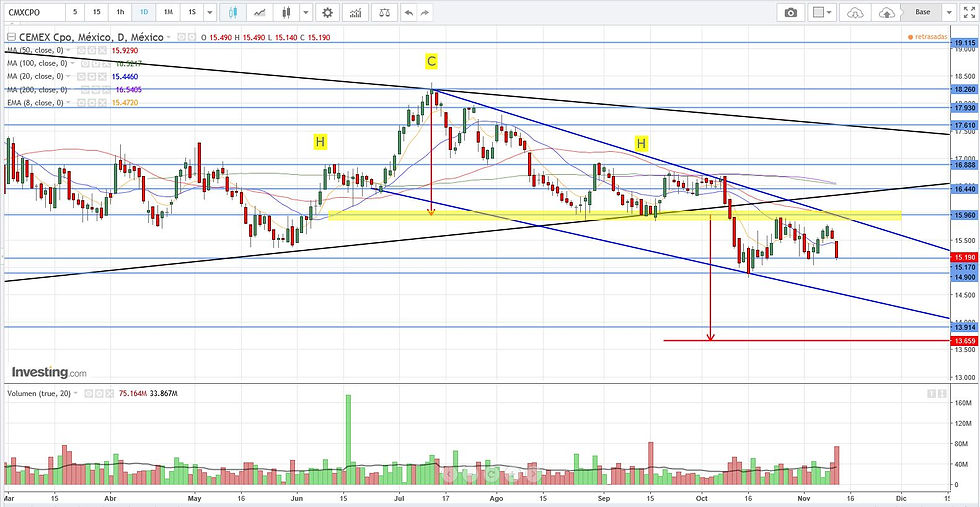Switch to line/area chart style icon
980x507 pixels.
pos(260,12)
